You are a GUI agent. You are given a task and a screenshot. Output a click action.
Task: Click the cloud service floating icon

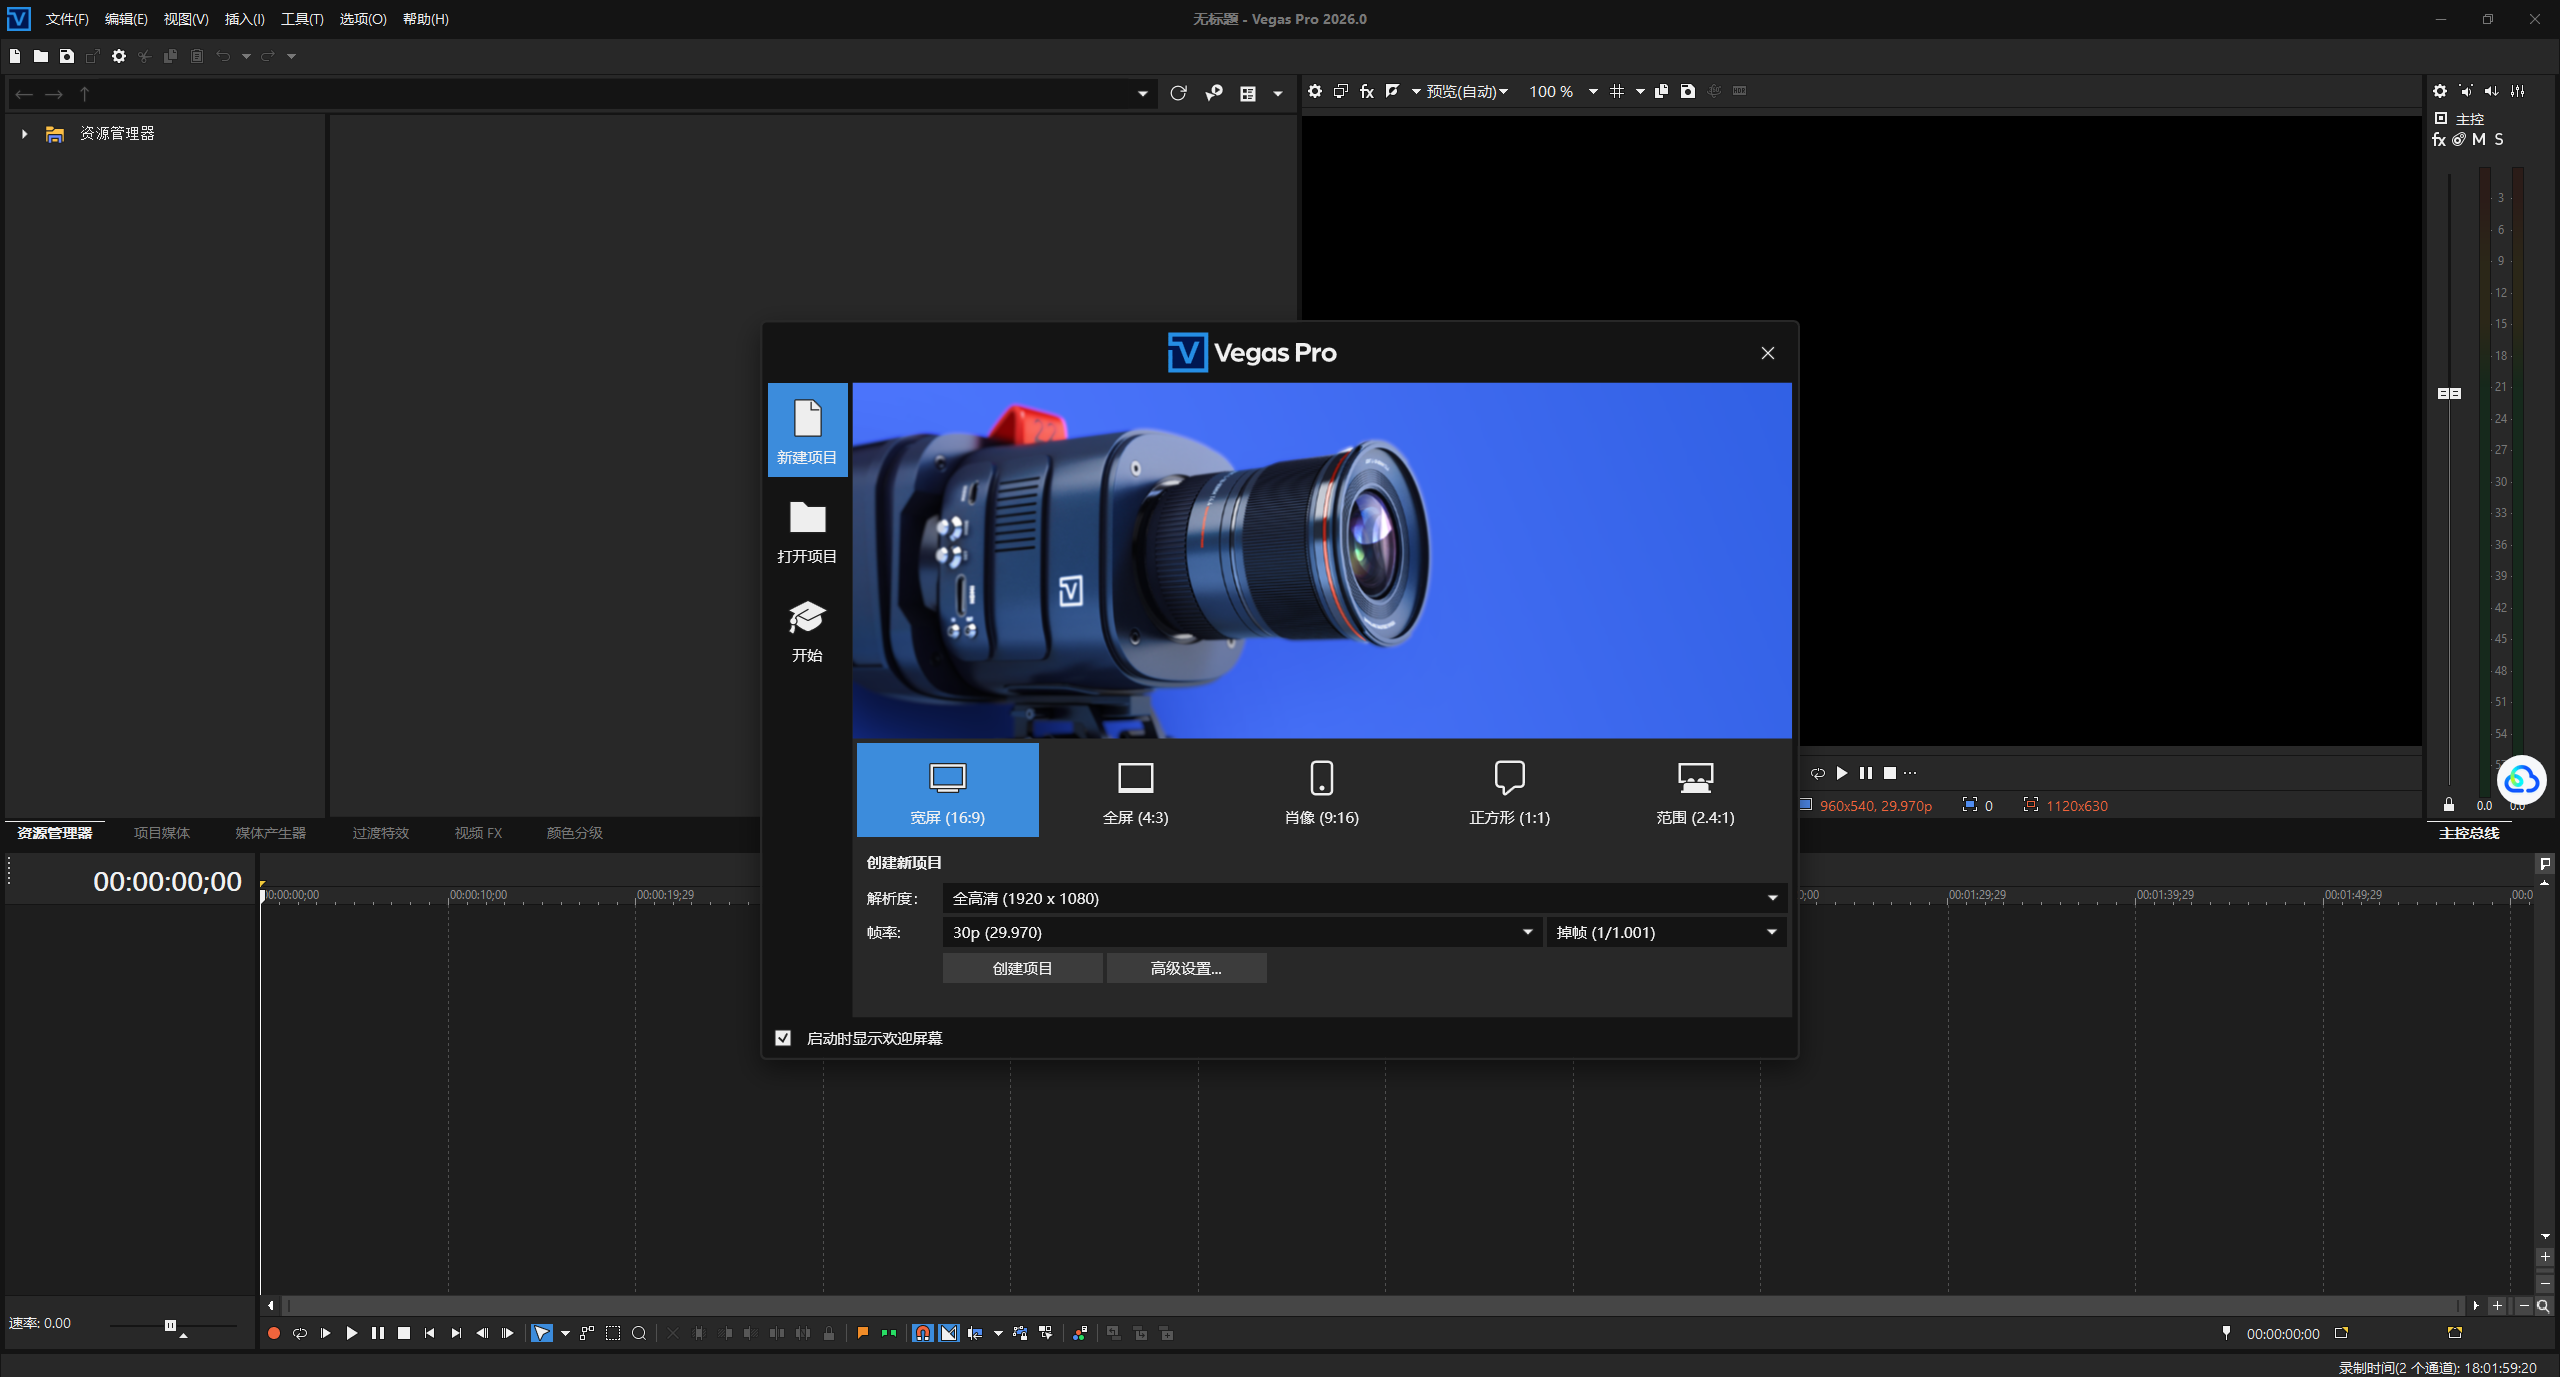pyautogui.click(x=2521, y=780)
